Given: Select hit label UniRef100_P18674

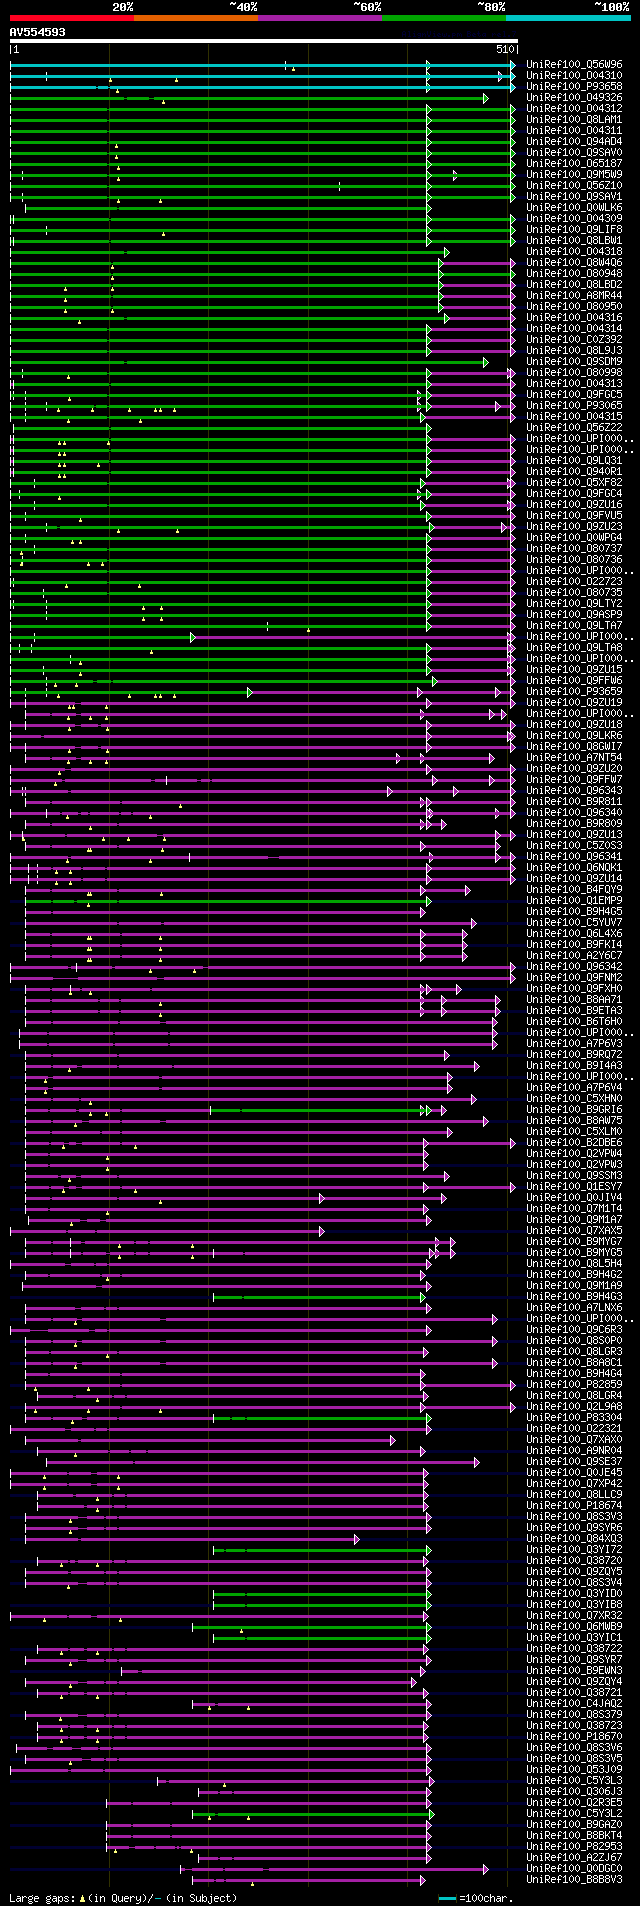Looking at the screenshot, I should [574, 1505].
